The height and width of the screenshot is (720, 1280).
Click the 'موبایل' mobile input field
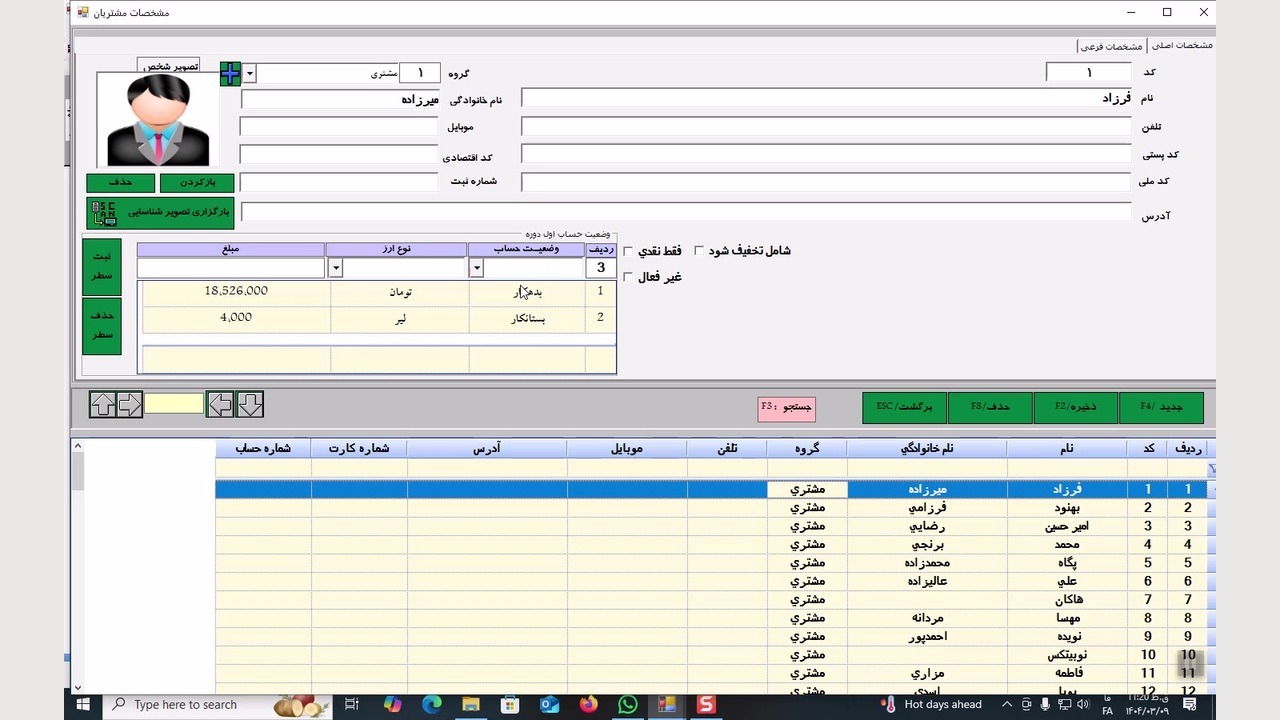[339, 127]
